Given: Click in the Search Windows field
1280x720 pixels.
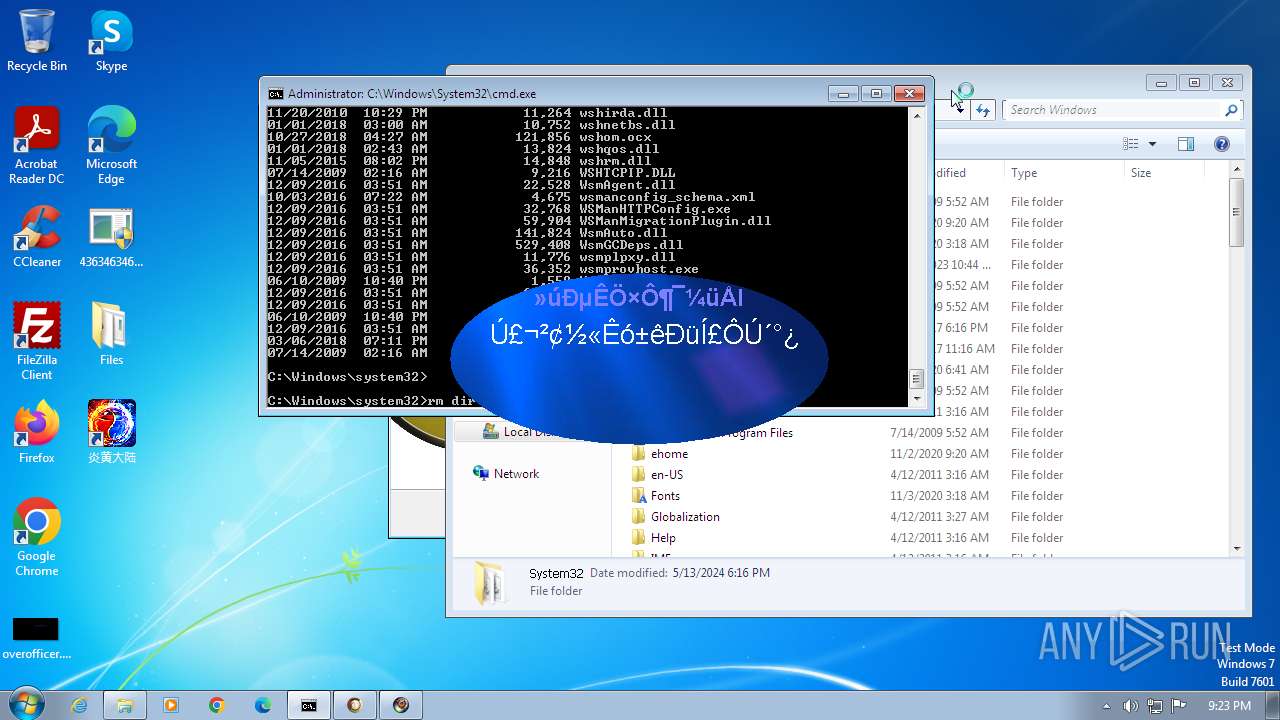Looking at the screenshot, I should [x=1113, y=110].
